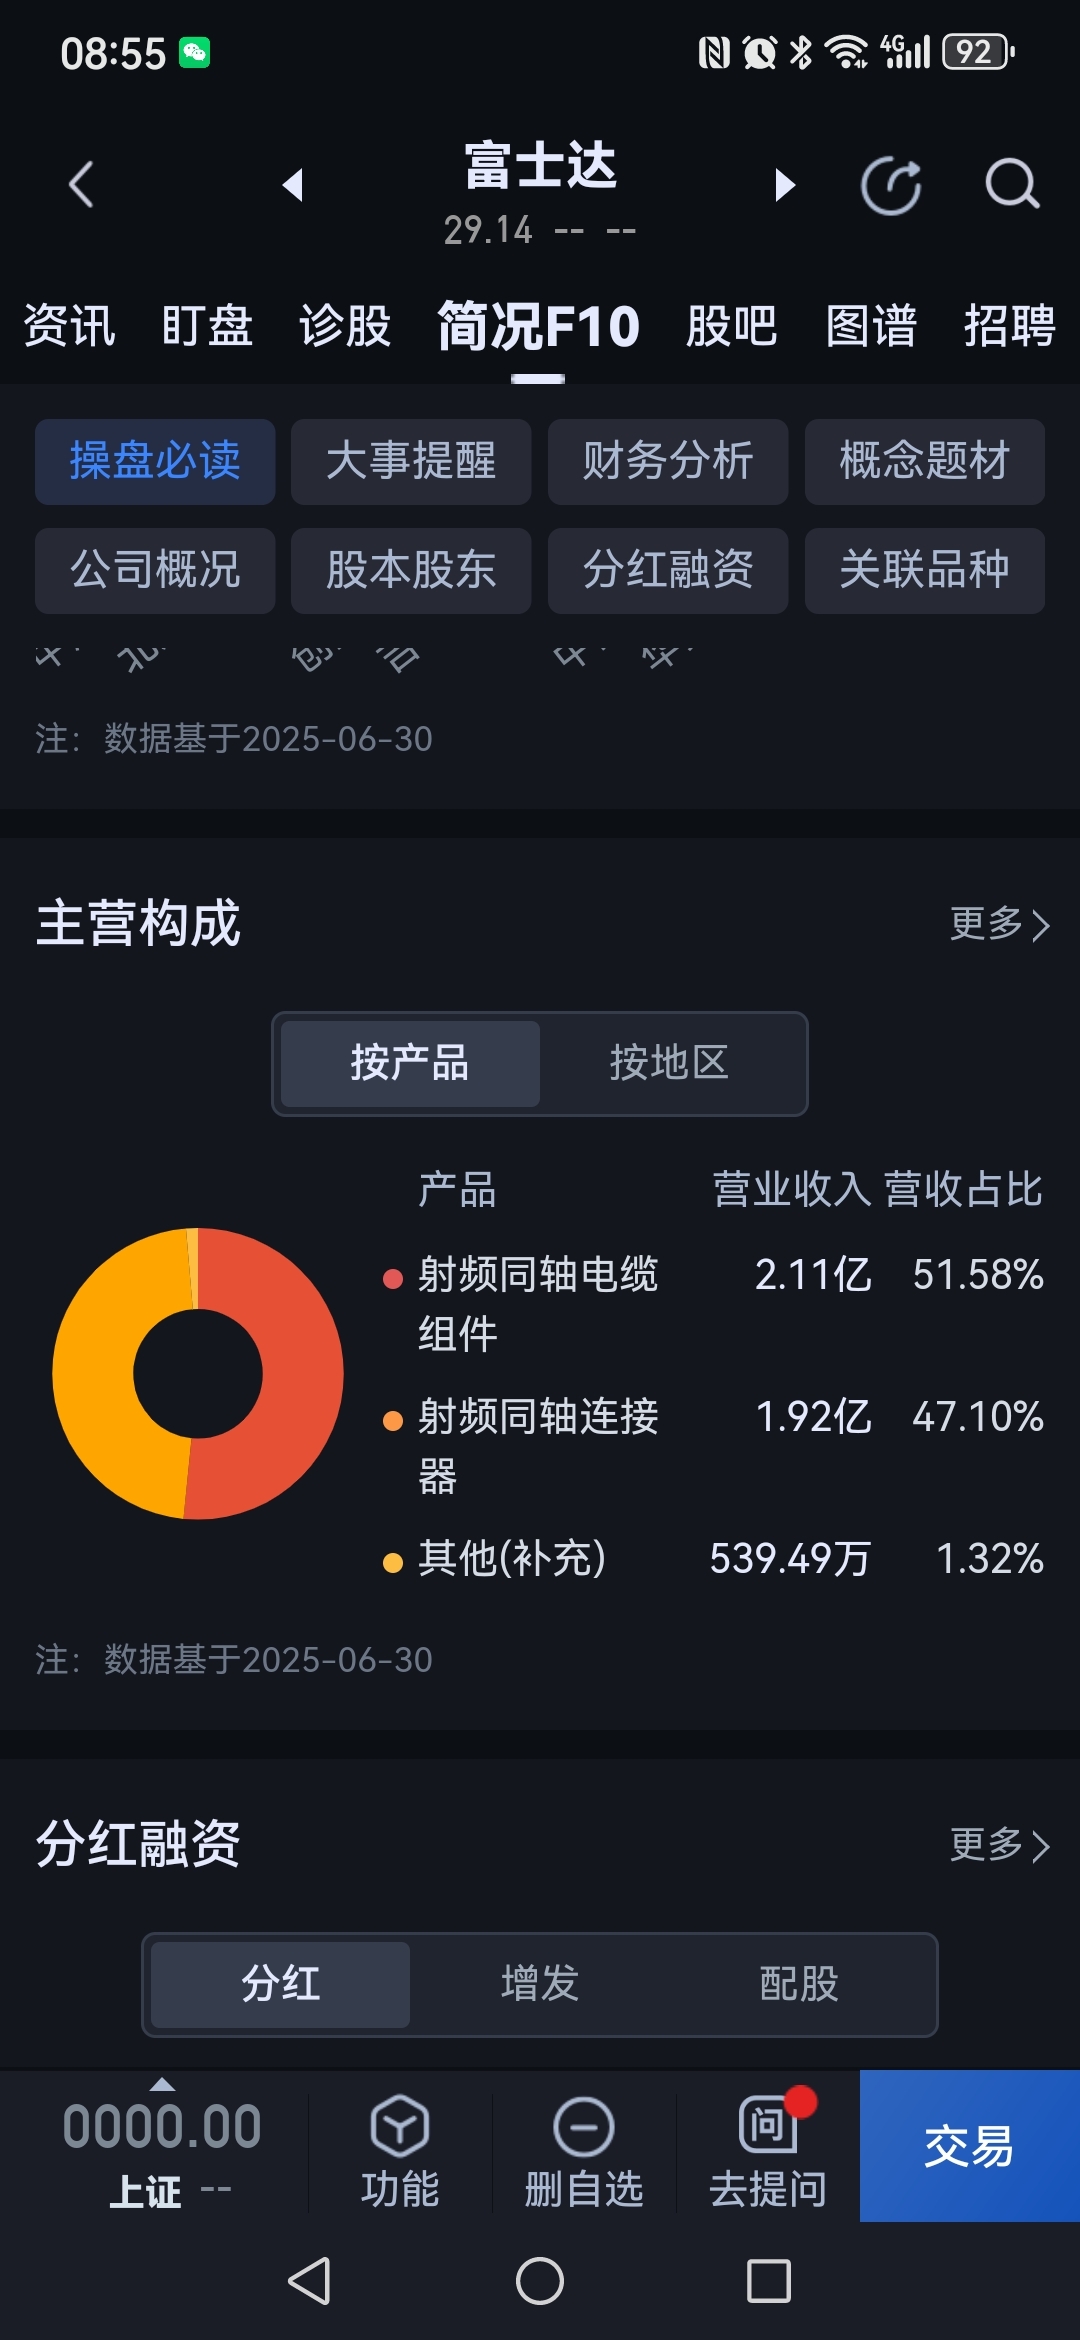Image resolution: width=1080 pixels, height=2340 pixels.
Task: Switch to the 股吧 tab
Action: click(731, 326)
